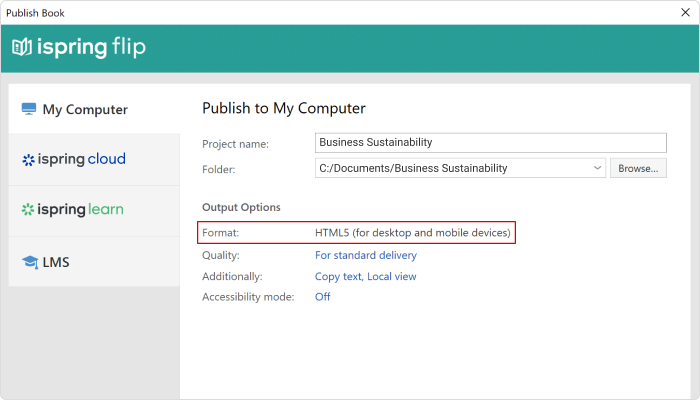Switch to the iSpring Learn tab

tap(94, 211)
